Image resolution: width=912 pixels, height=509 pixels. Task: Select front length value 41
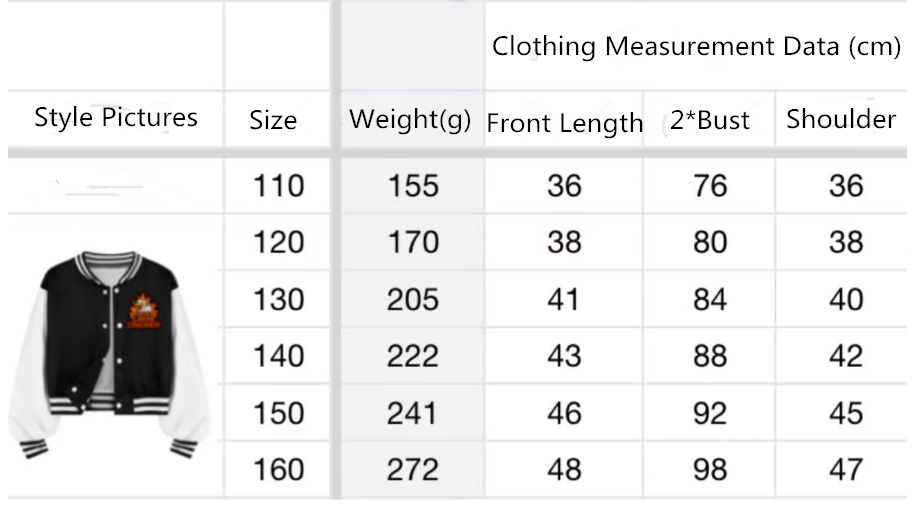[564, 299]
